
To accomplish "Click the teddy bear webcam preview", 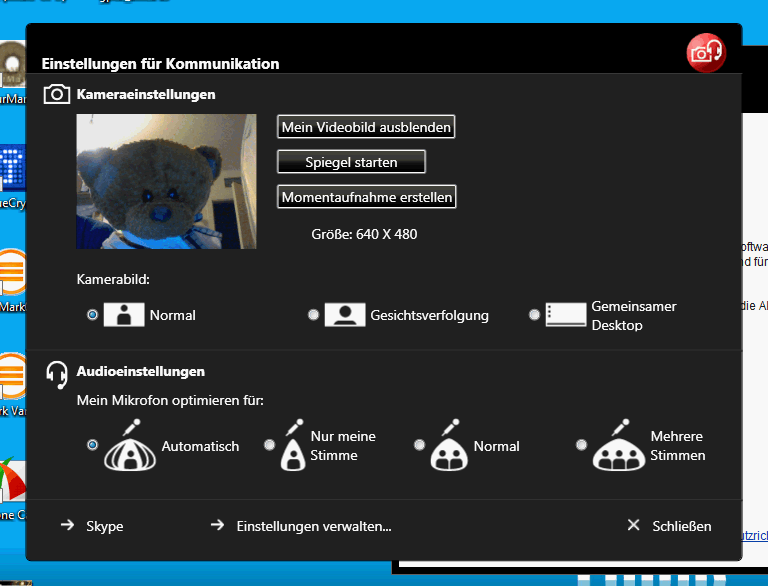I will (x=166, y=181).
